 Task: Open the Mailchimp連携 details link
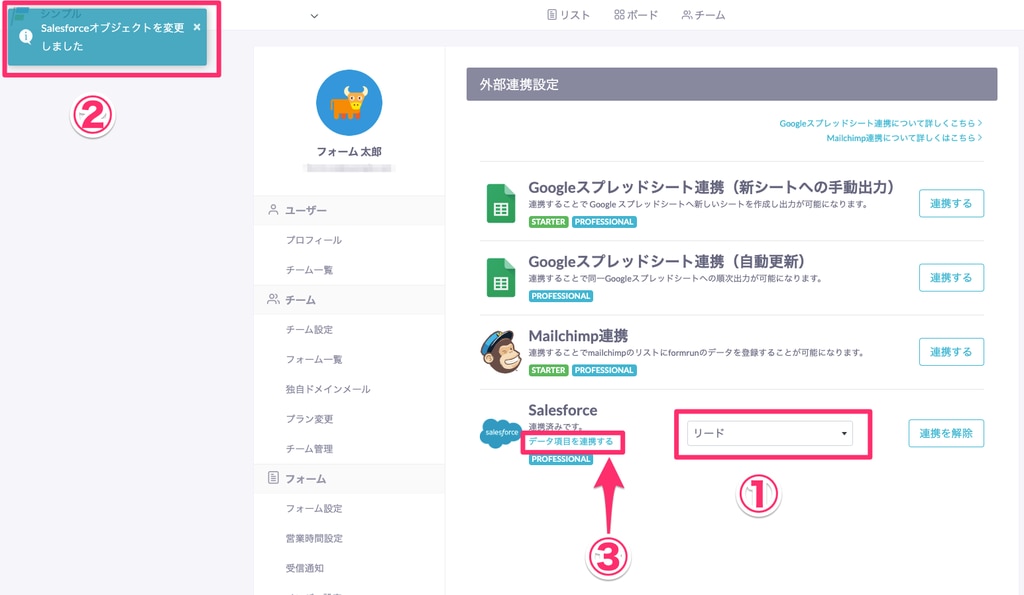904,138
